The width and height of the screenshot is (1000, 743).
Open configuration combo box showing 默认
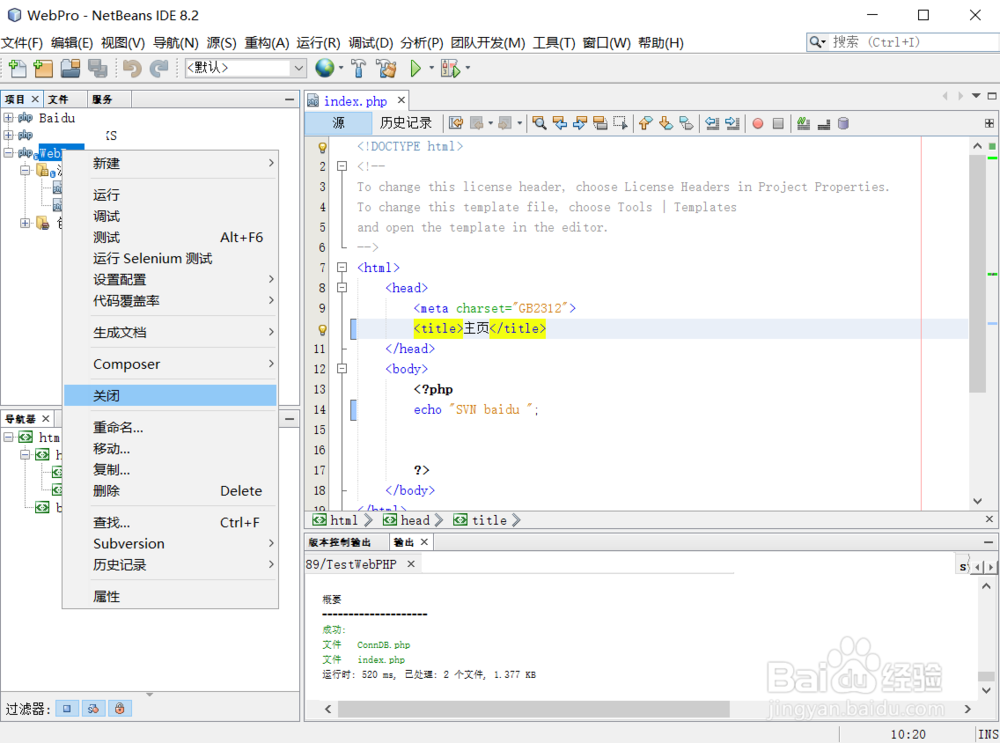(x=245, y=68)
